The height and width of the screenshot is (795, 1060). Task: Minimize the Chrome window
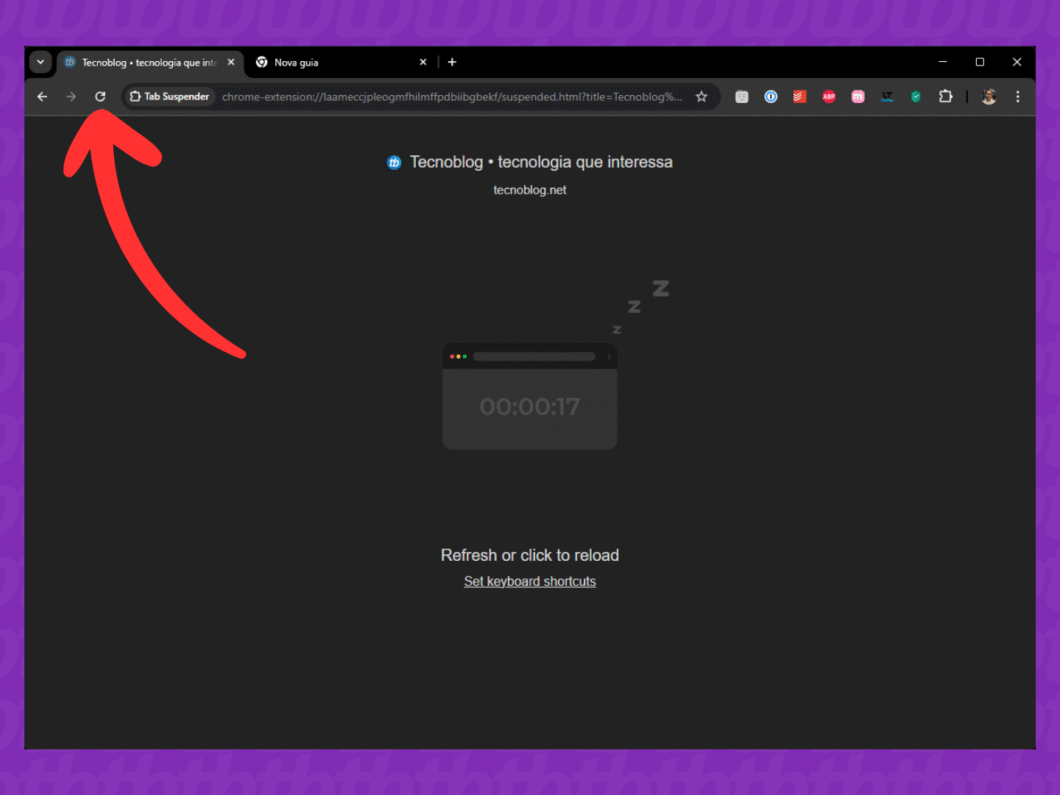(x=942, y=62)
